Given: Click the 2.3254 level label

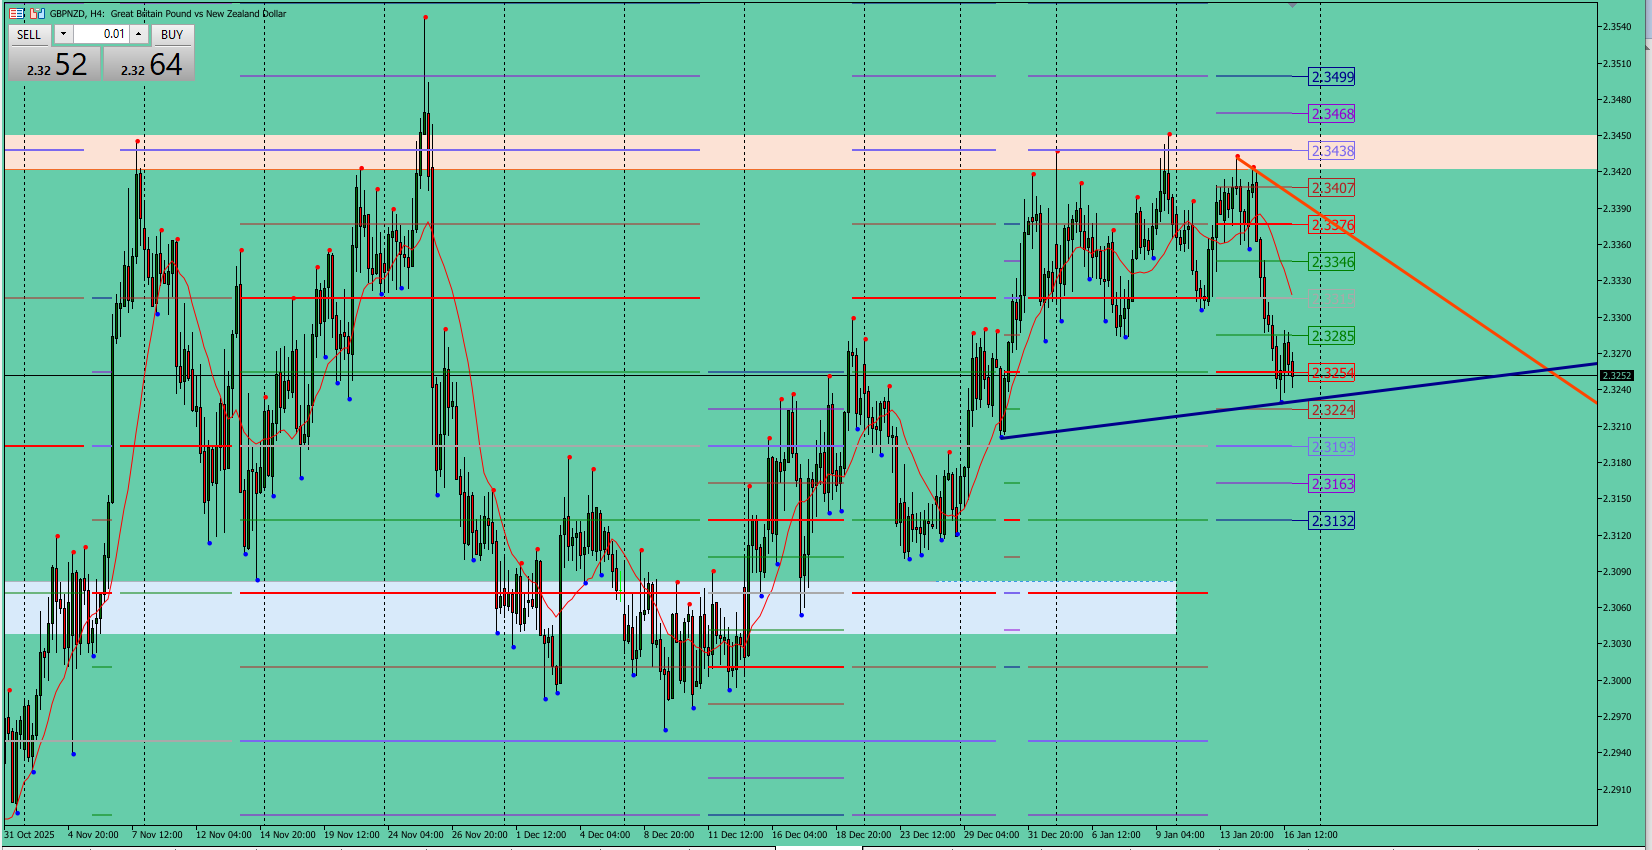Looking at the screenshot, I should 1332,373.
